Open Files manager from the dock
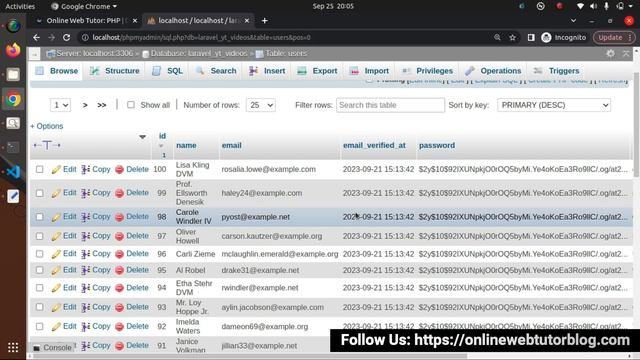The image size is (640, 360). (x=13, y=75)
